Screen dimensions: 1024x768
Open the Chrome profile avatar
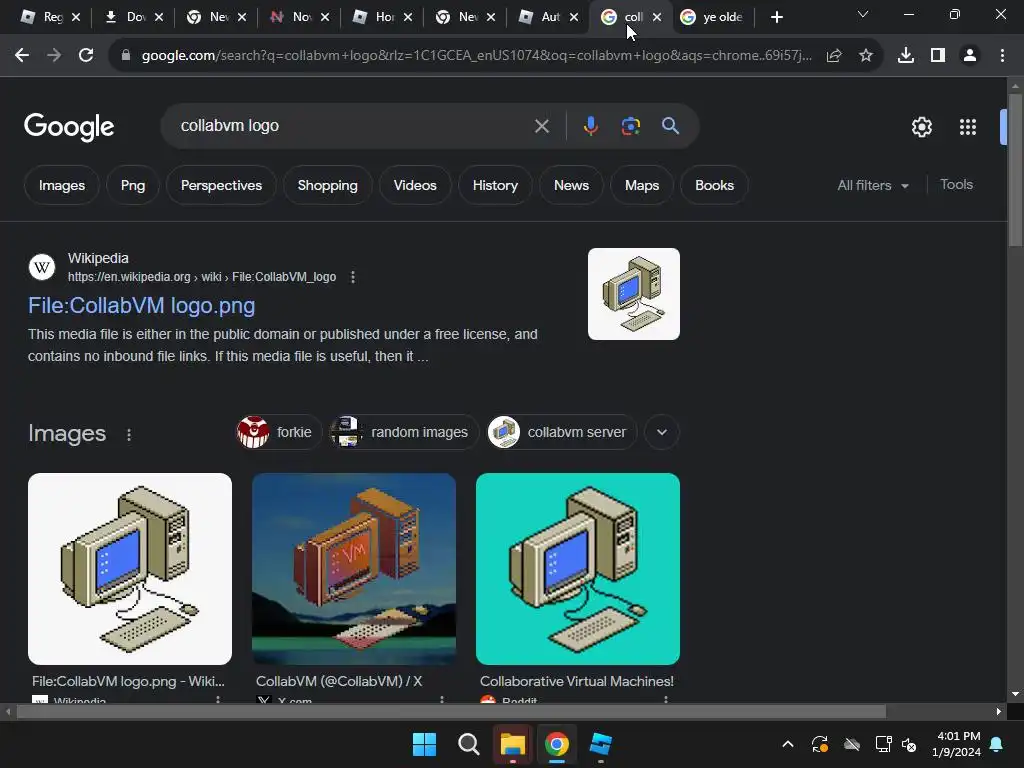[x=970, y=56]
